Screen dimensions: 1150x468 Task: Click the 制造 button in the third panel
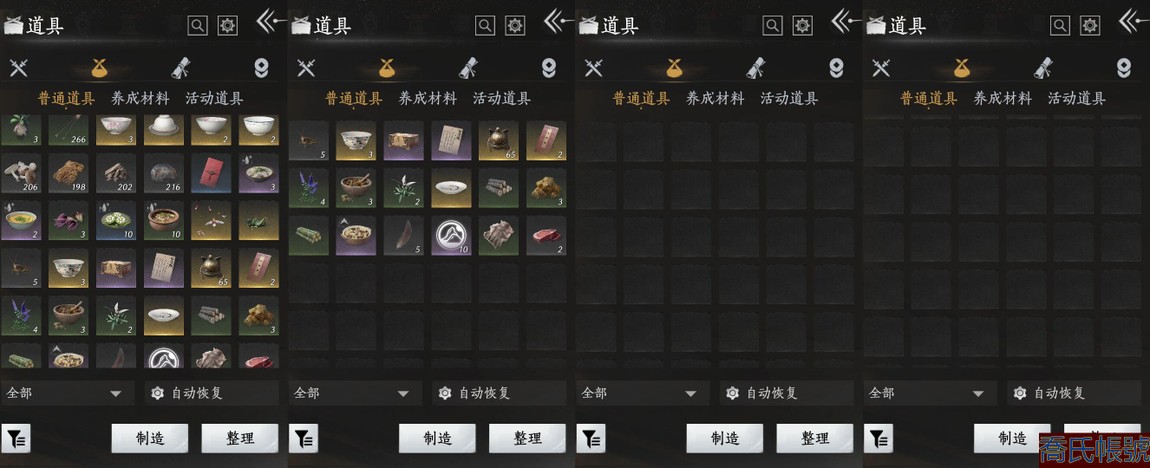pos(725,439)
